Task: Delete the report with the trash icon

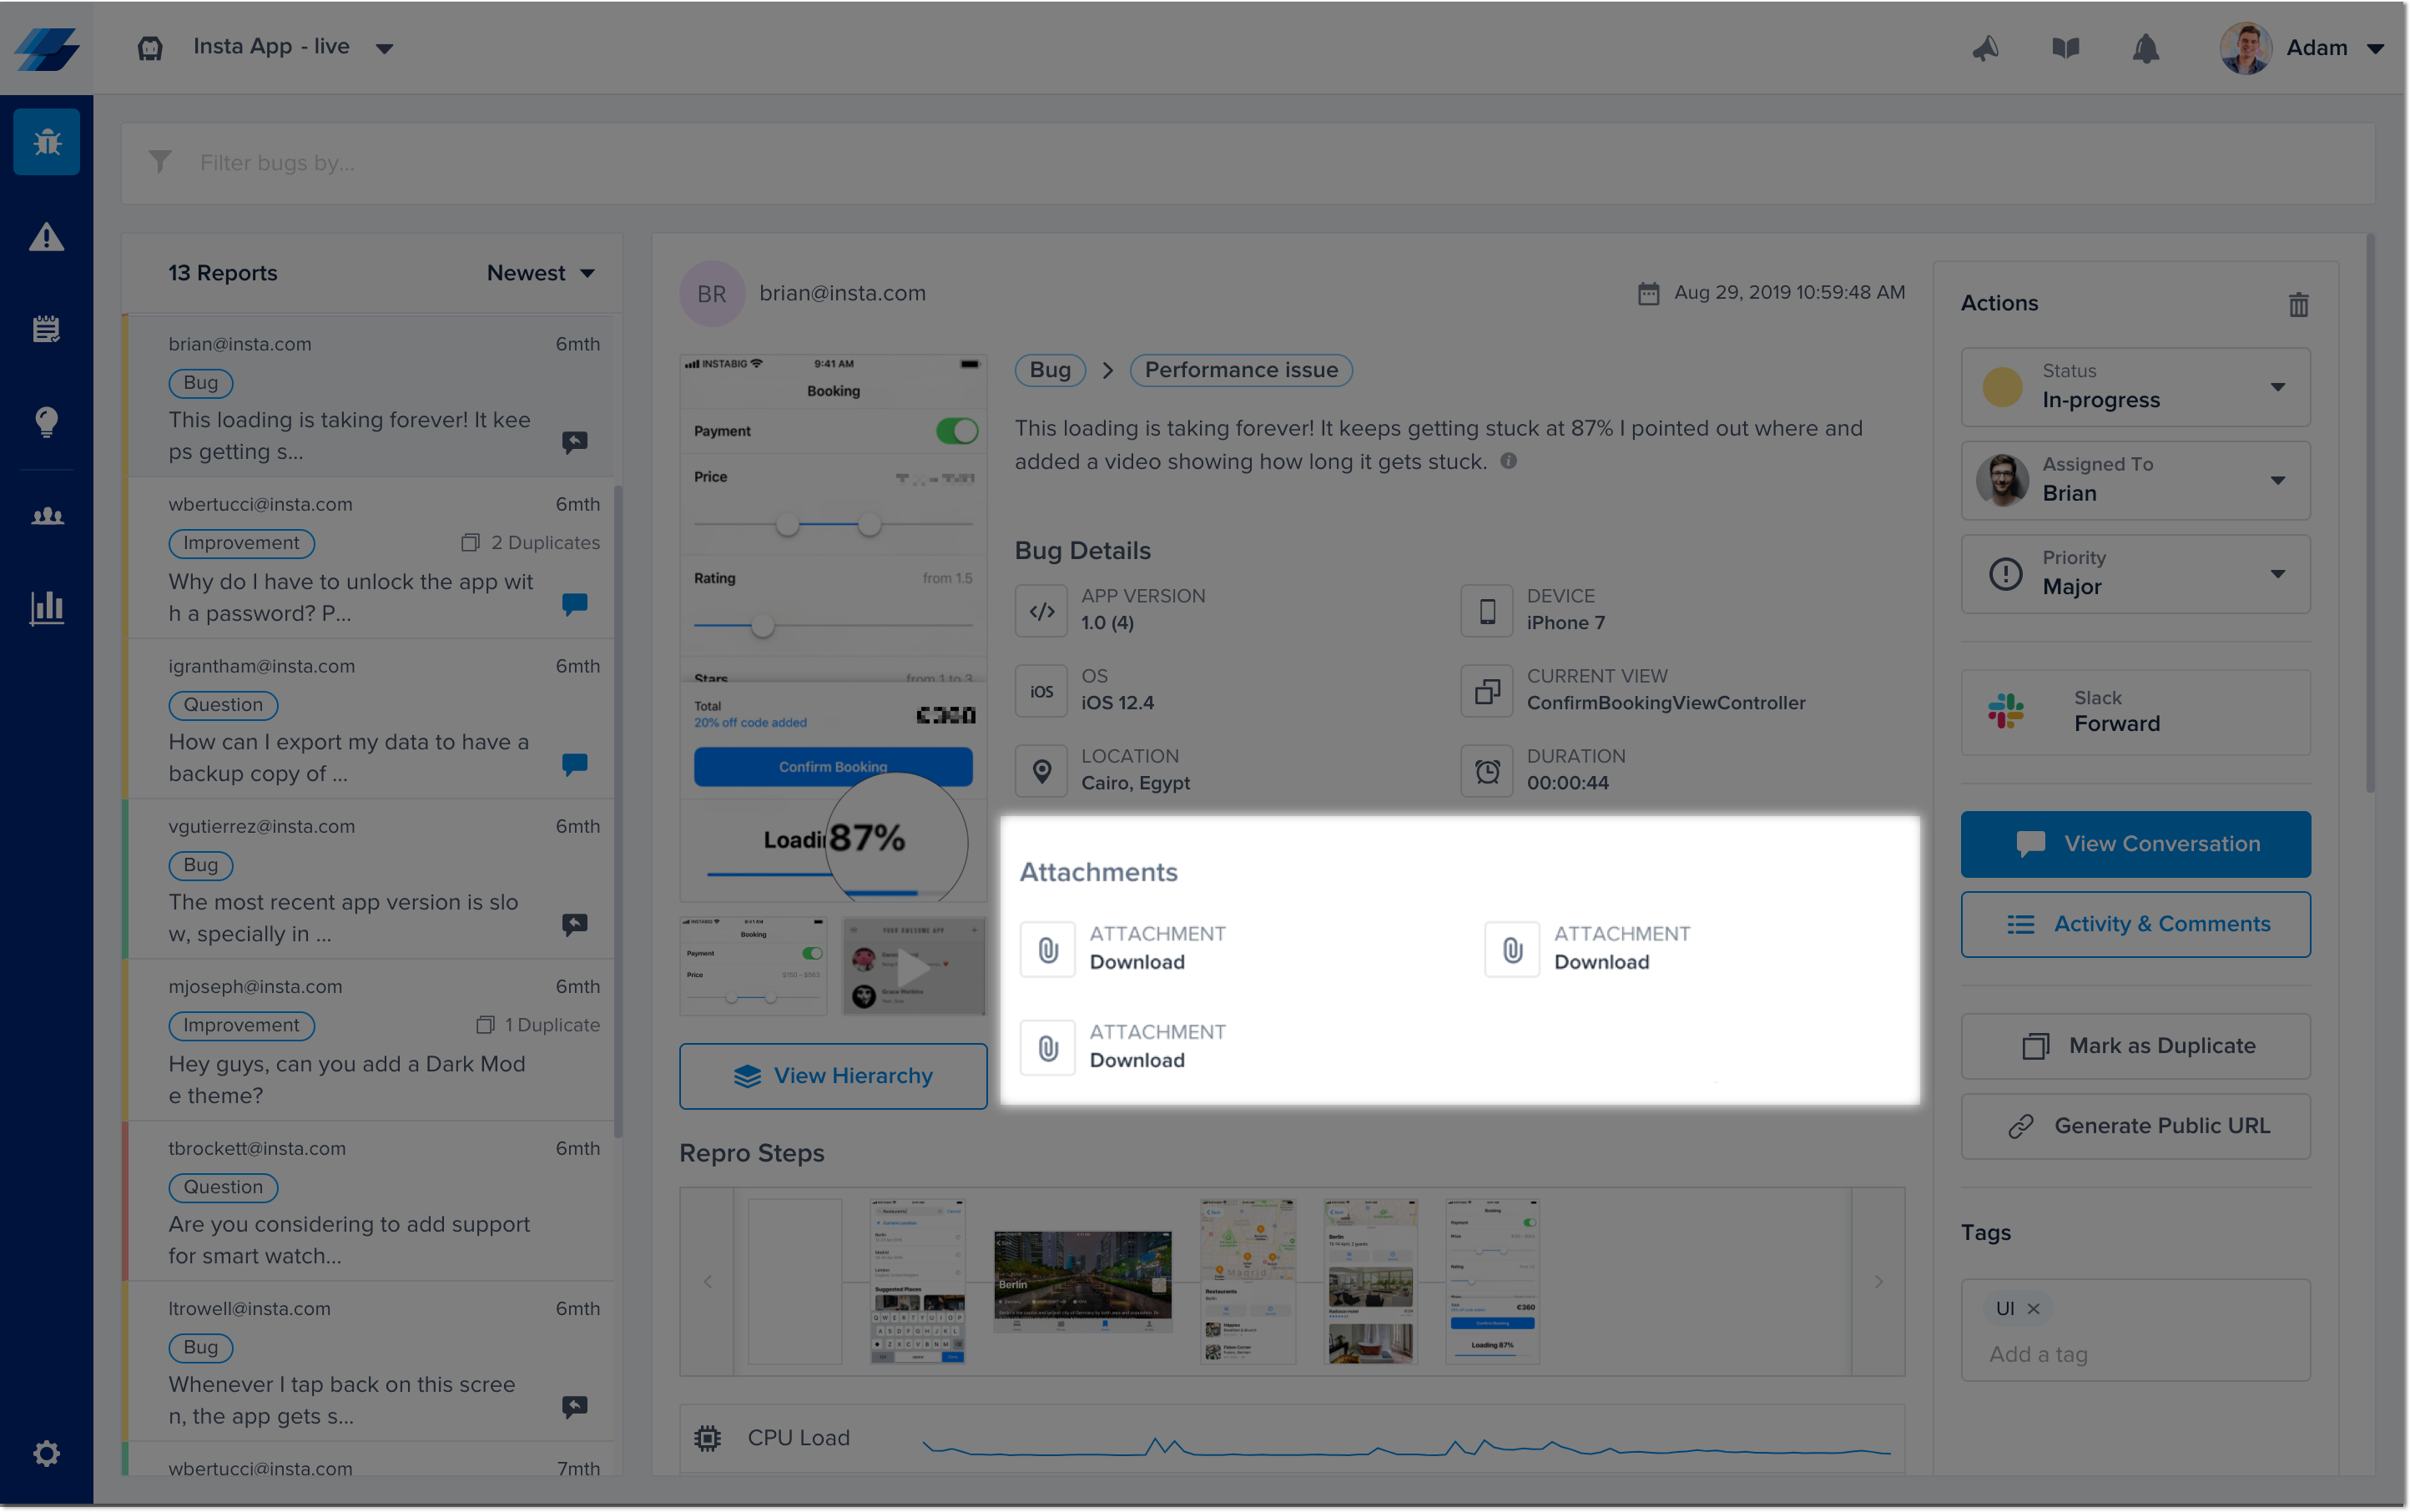Action: [2298, 304]
